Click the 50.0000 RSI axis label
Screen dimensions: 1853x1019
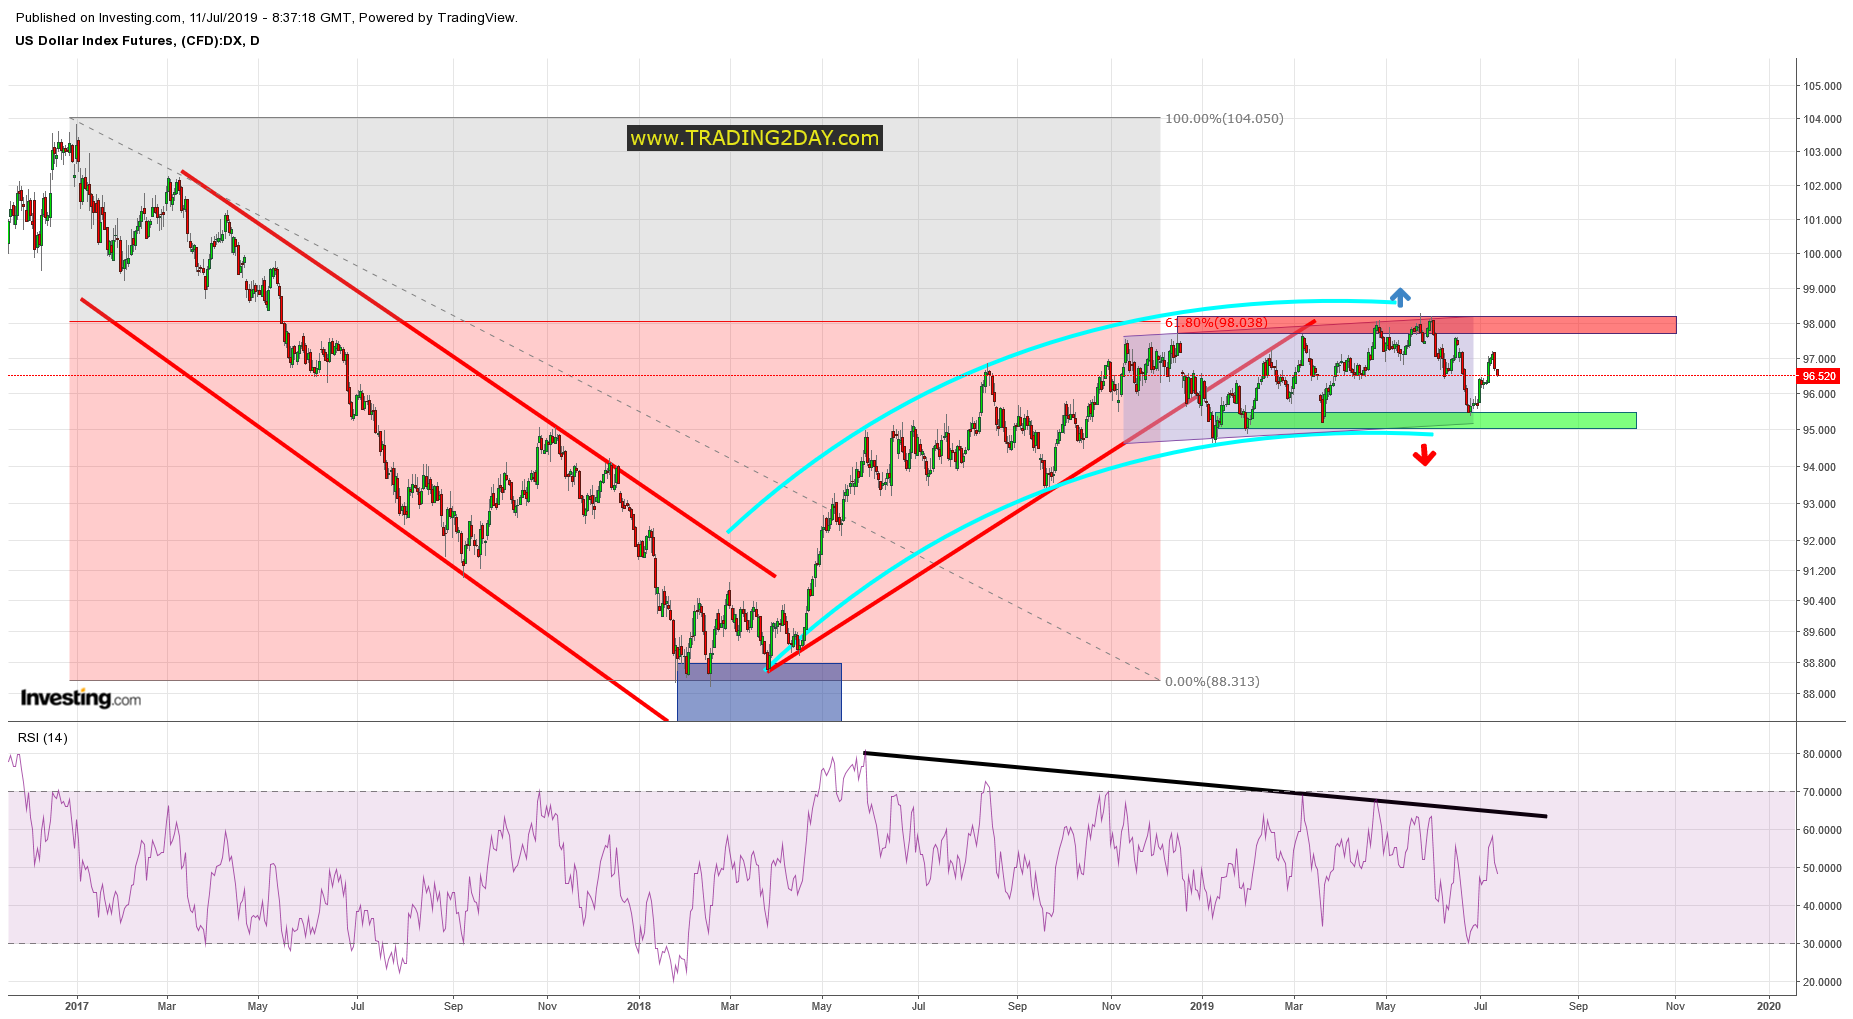coord(1822,868)
